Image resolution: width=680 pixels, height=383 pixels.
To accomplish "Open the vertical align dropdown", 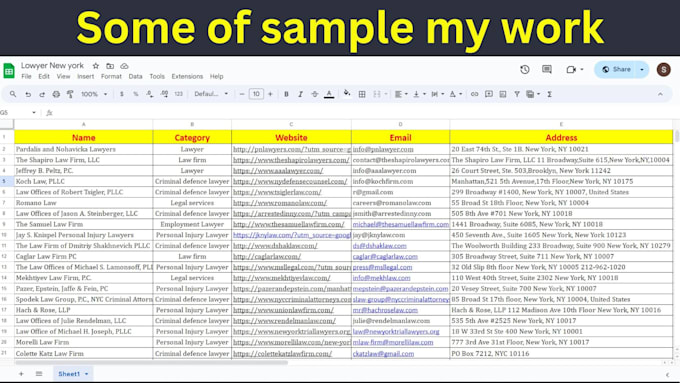I will coord(419,94).
